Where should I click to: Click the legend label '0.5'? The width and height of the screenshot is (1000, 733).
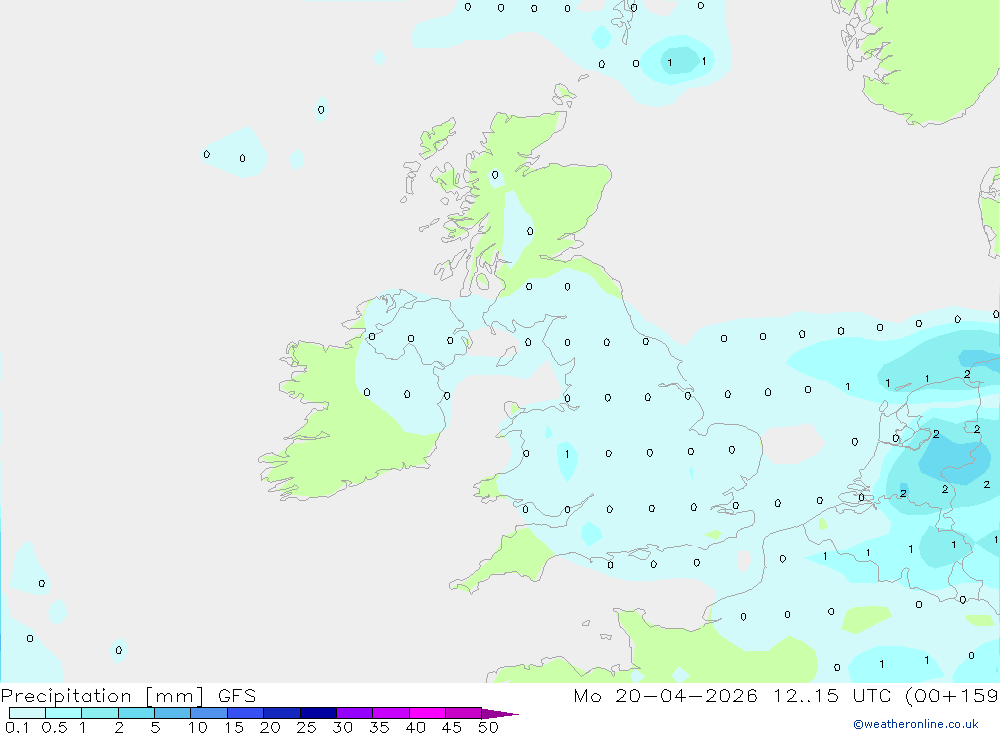[x=54, y=727]
